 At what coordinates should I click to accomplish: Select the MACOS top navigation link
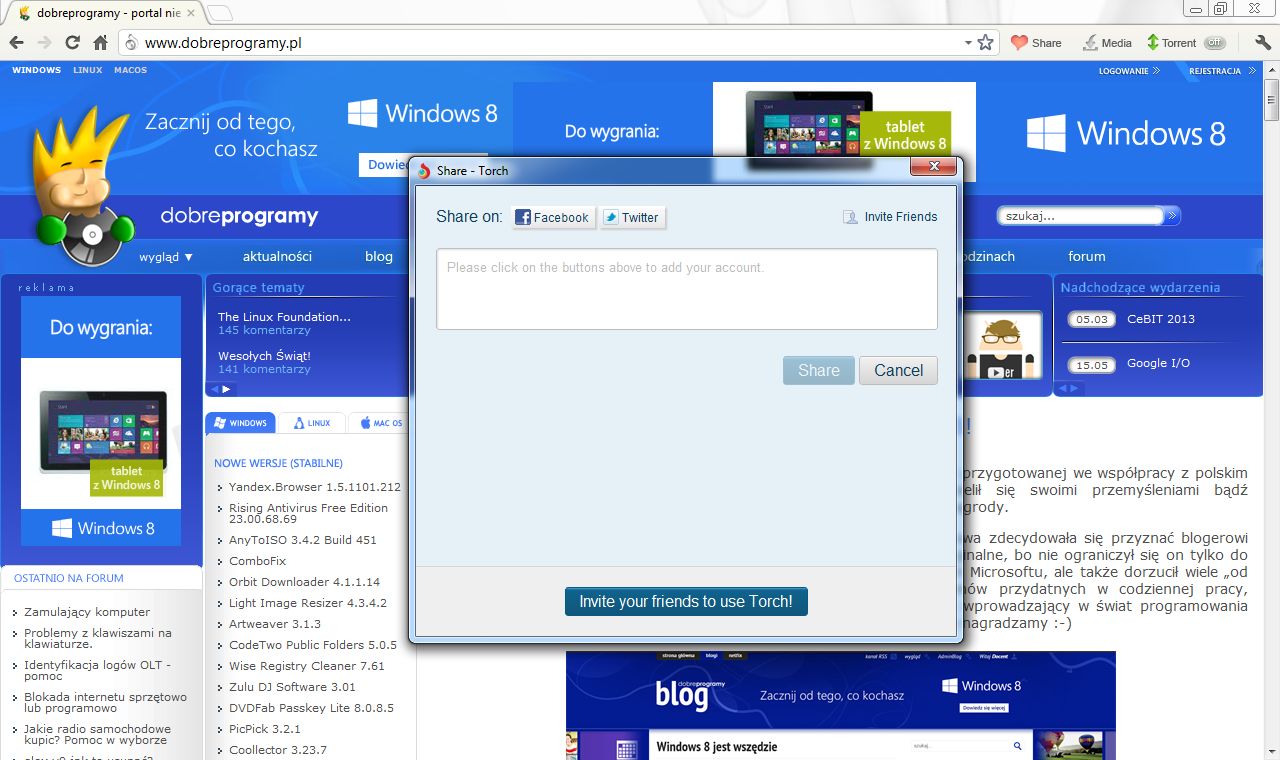[x=130, y=70]
